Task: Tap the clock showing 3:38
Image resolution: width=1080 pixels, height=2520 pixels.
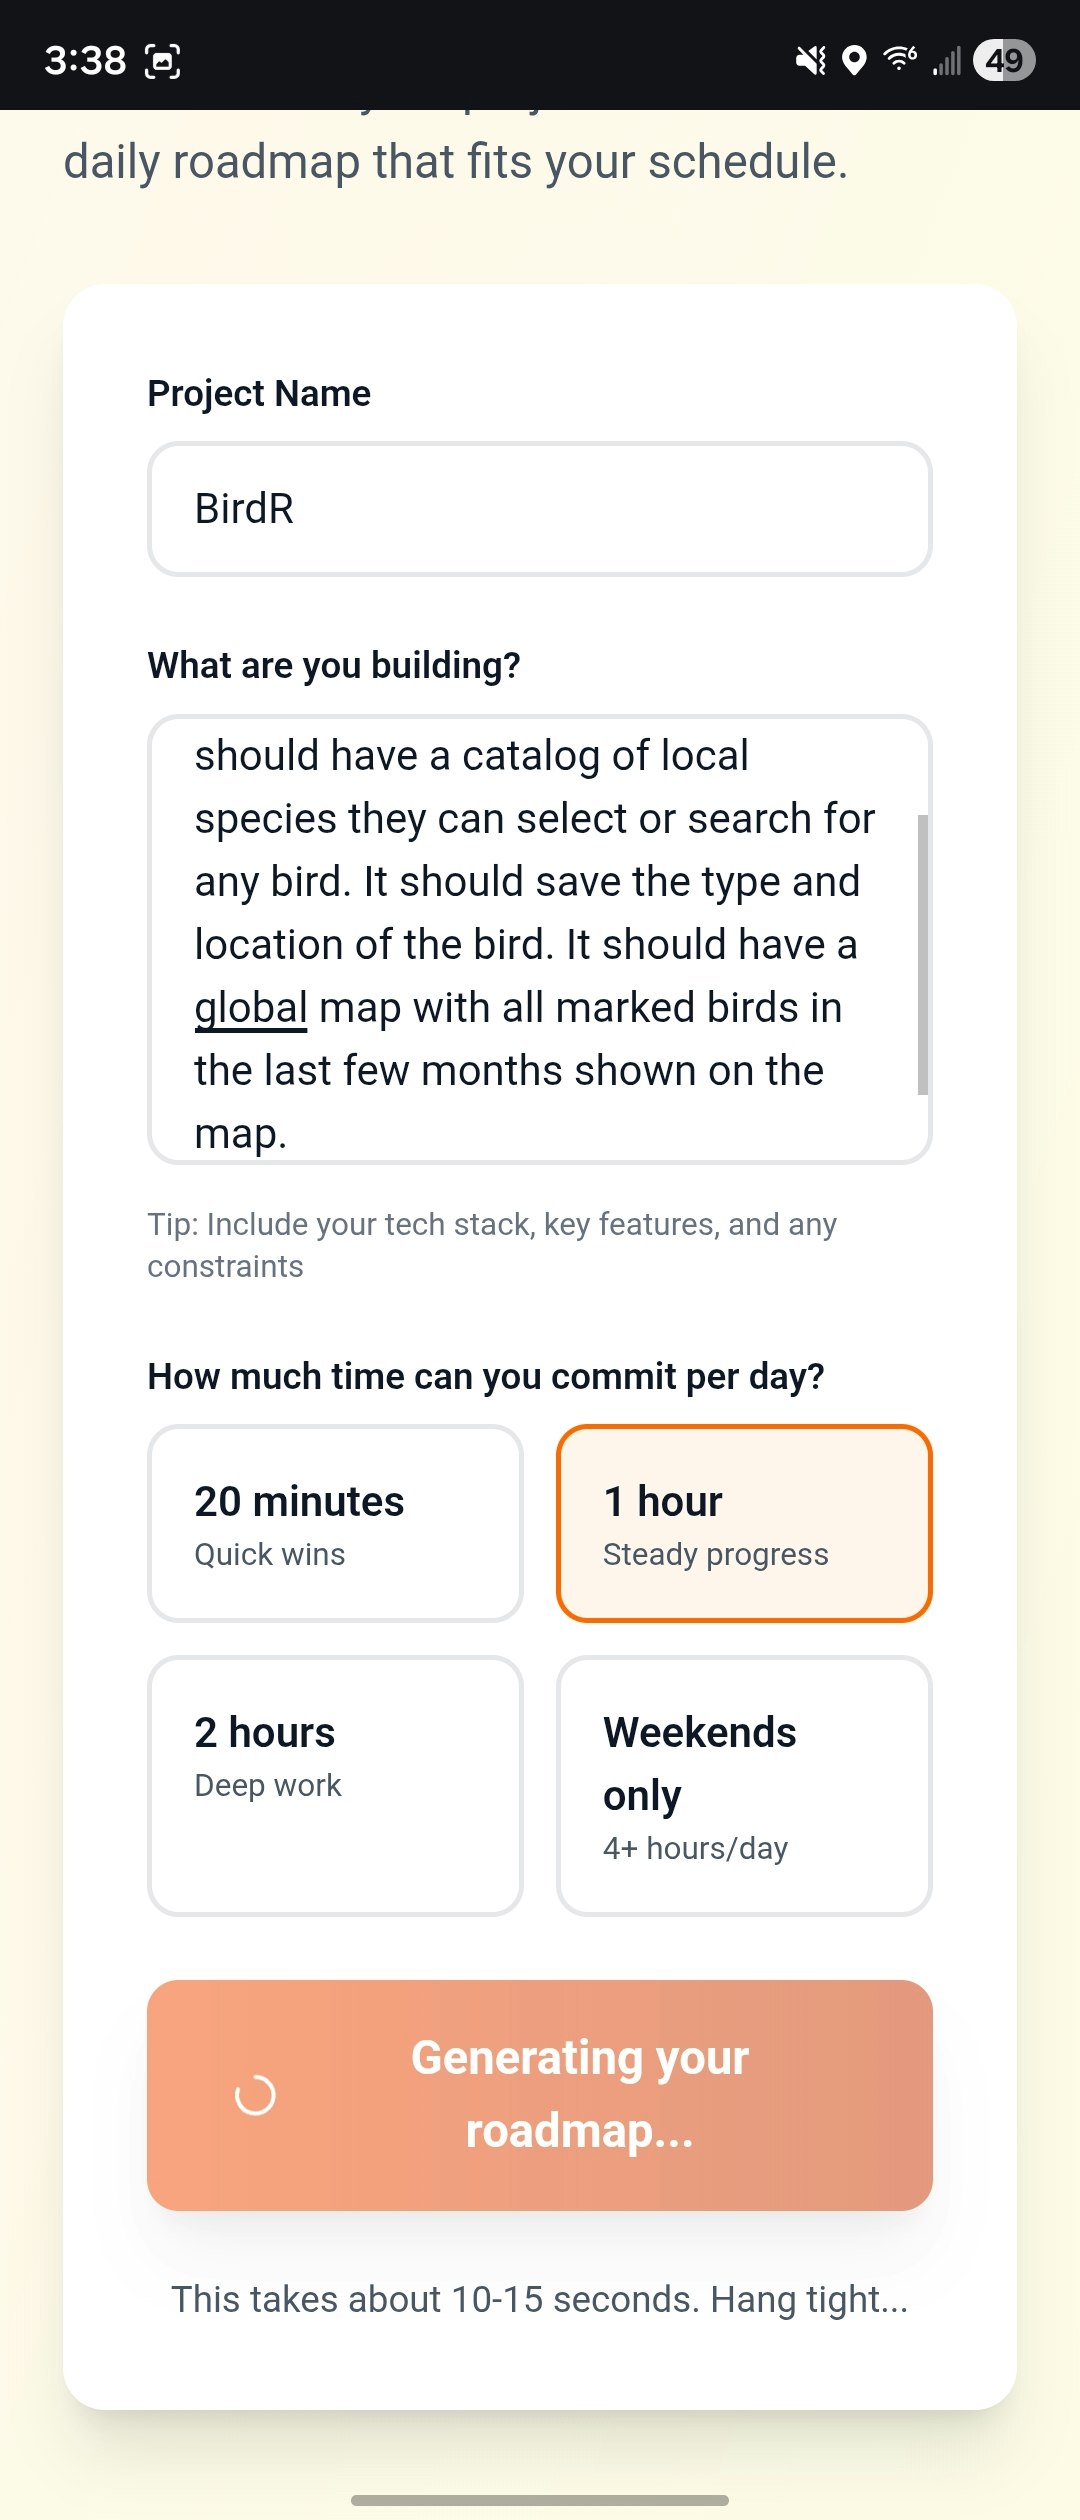Action: click(86, 60)
